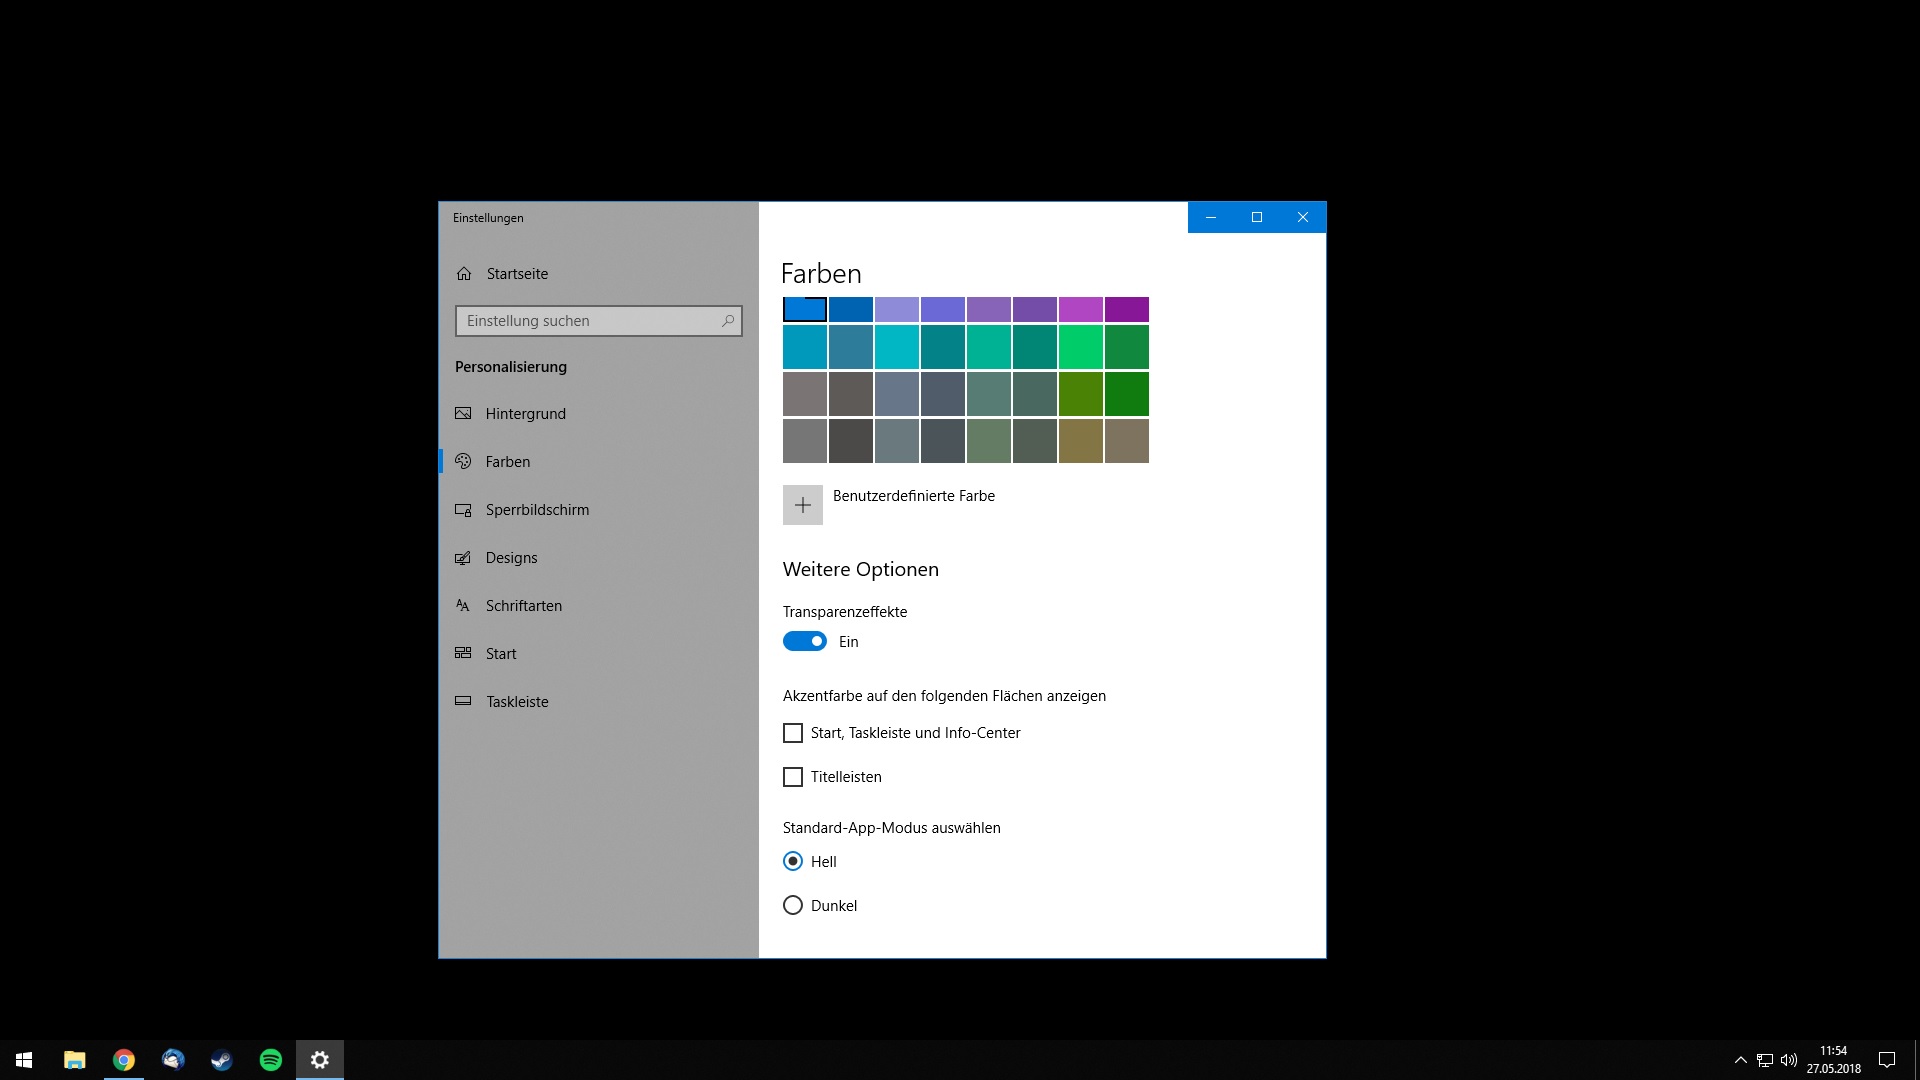Viewport: 1920px width, 1080px height.
Task: Click the Einstellungen window title
Action: tap(488, 218)
